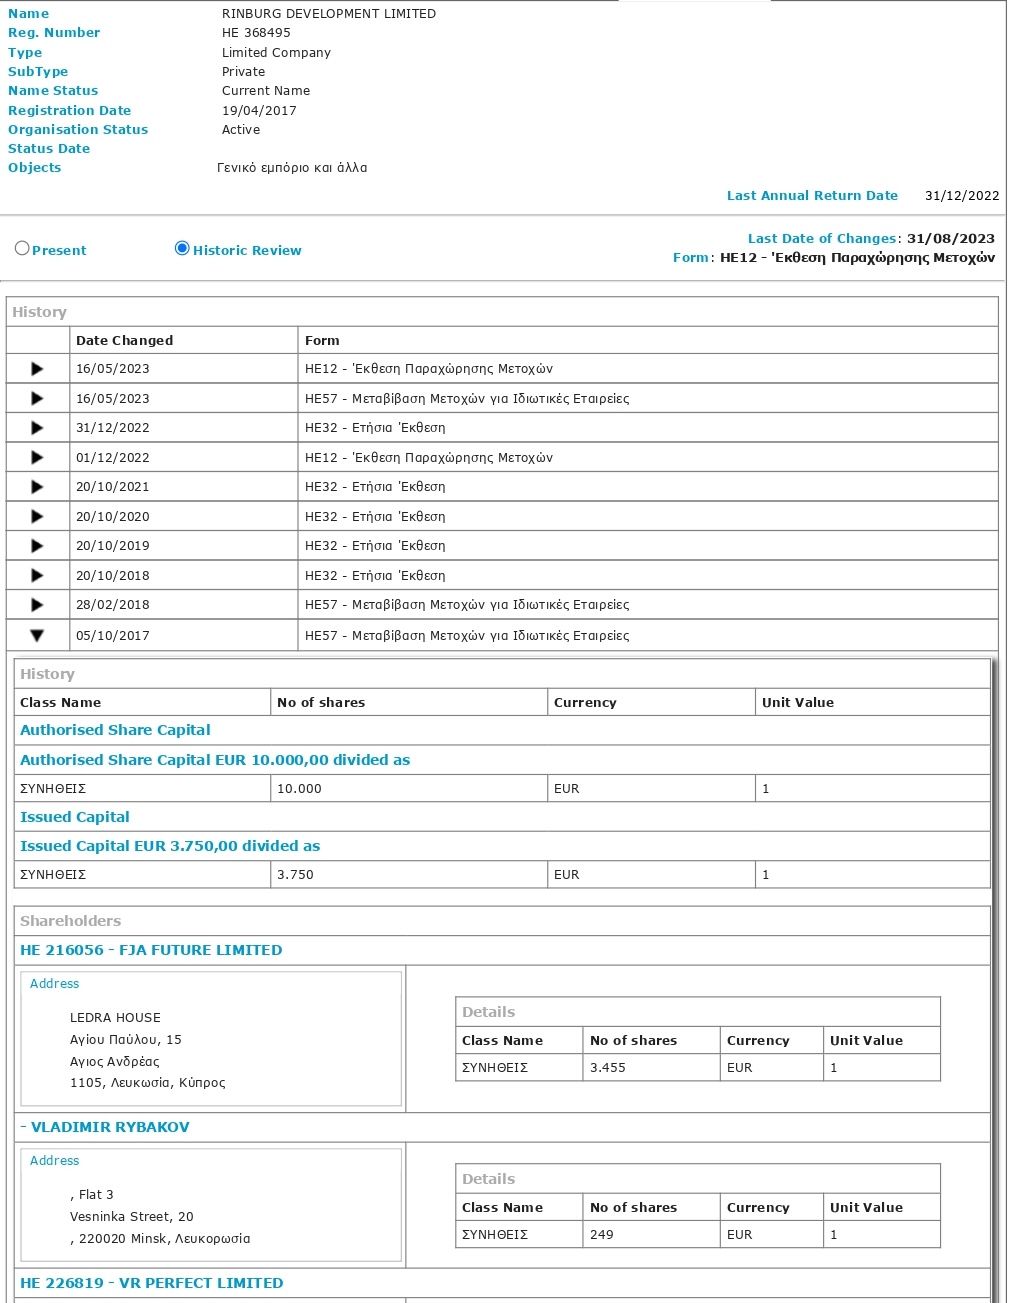The height and width of the screenshot is (1303, 1010).
Task: Click HE57 form text in 28/02/2018 row
Action: click(x=467, y=605)
